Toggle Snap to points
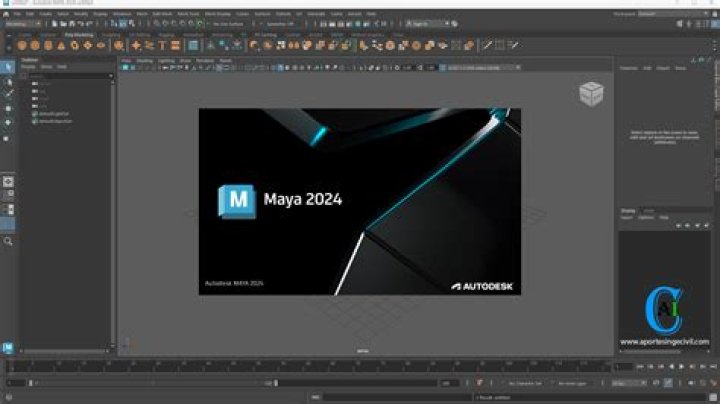This screenshot has width=720, height=404. (174, 24)
